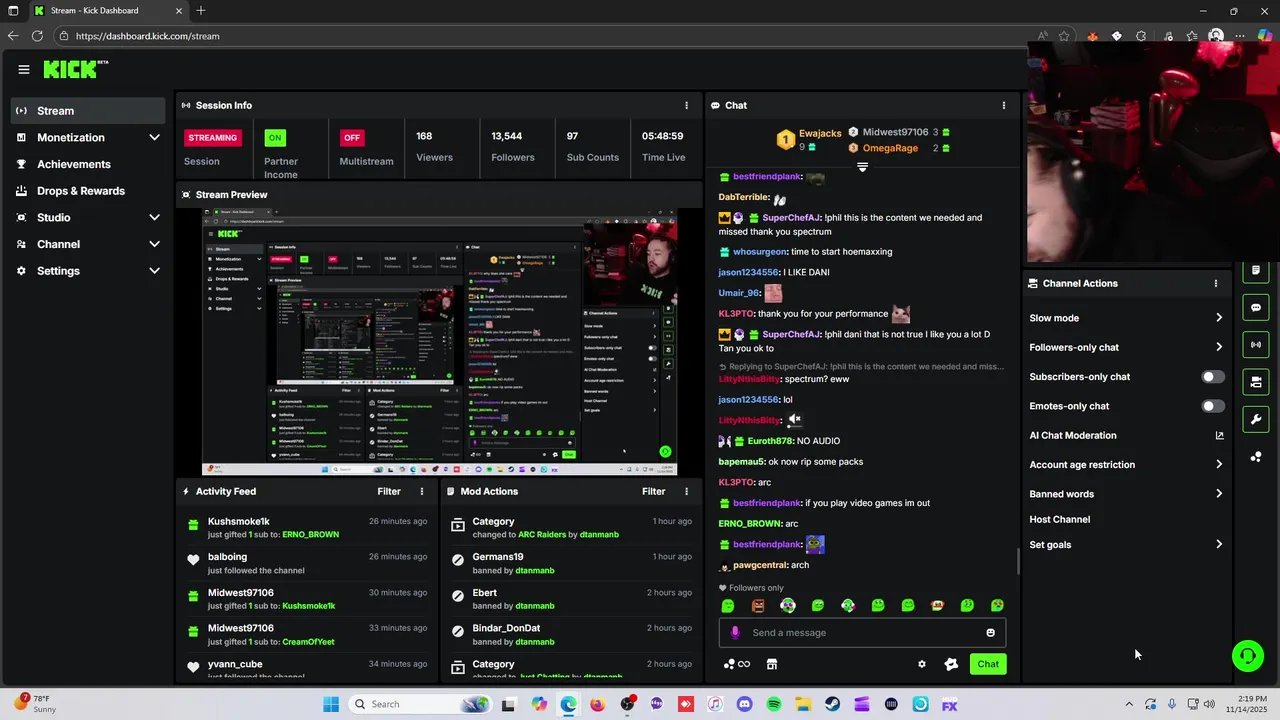The width and height of the screenshot is (1280, 720).
Task: Open chat settings gear icon
Action: click(x=922, y=664)
